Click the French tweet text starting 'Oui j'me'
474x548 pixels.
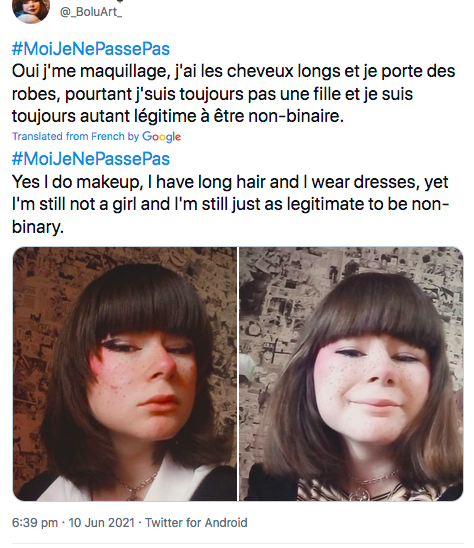[234, 93]
